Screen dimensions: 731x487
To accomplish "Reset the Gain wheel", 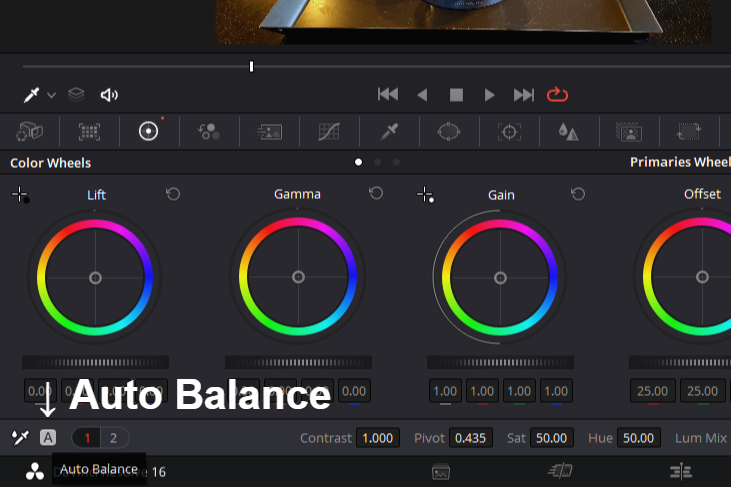I will (x=578, y=194).
